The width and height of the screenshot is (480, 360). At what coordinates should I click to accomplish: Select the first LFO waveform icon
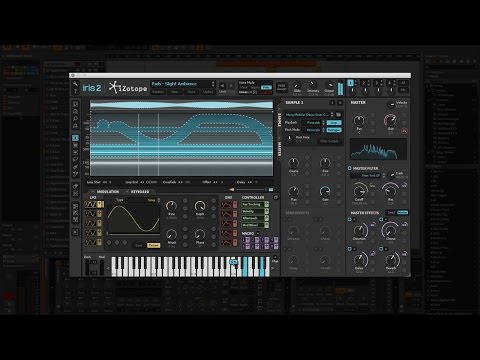pos(90,204)
